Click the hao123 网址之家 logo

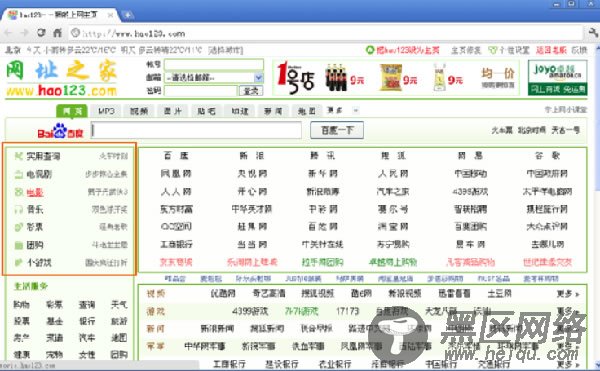point(62,78)
